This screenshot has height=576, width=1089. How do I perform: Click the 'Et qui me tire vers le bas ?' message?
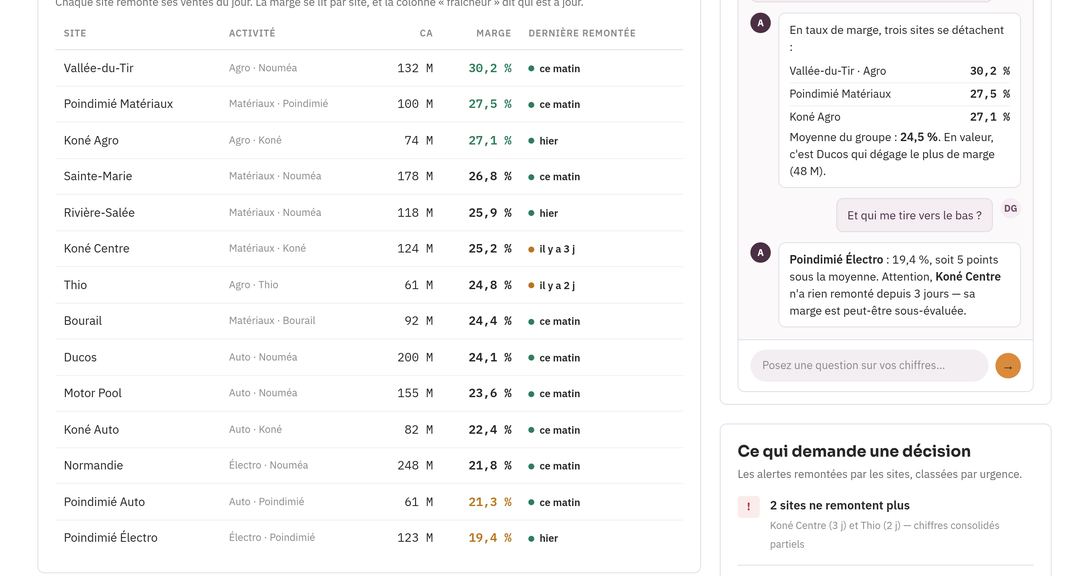(x=914, y=215)
